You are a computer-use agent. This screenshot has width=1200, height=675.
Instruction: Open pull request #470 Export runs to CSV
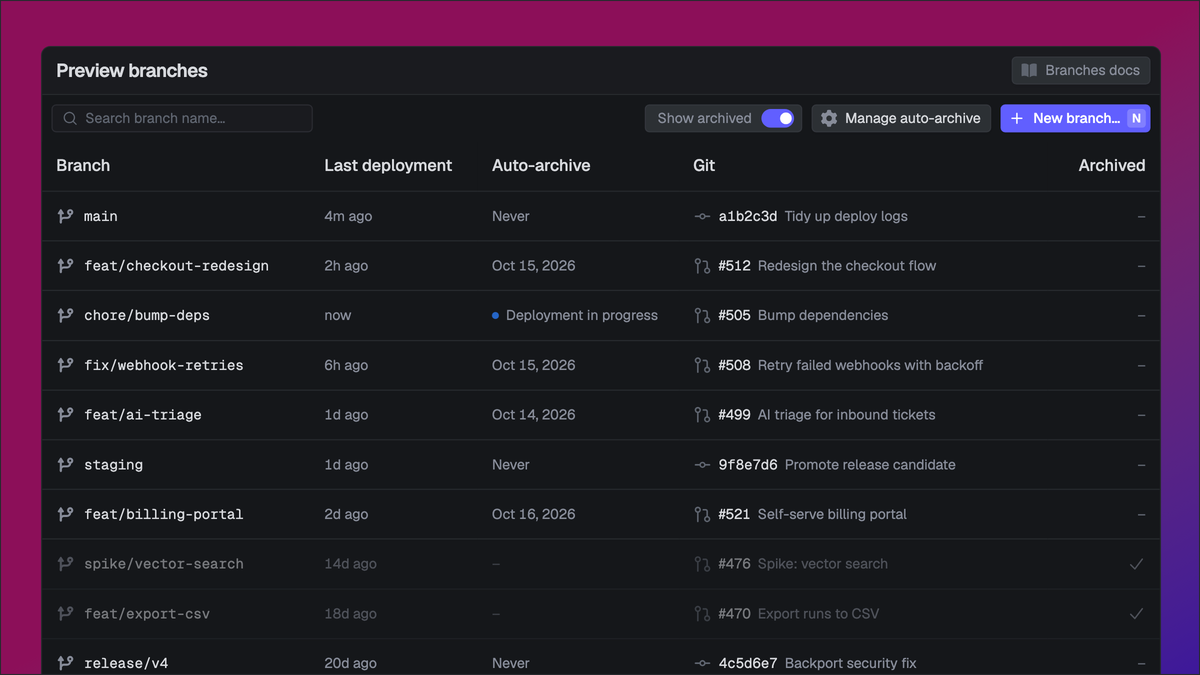pyautogui.click(x=787, y=614)
